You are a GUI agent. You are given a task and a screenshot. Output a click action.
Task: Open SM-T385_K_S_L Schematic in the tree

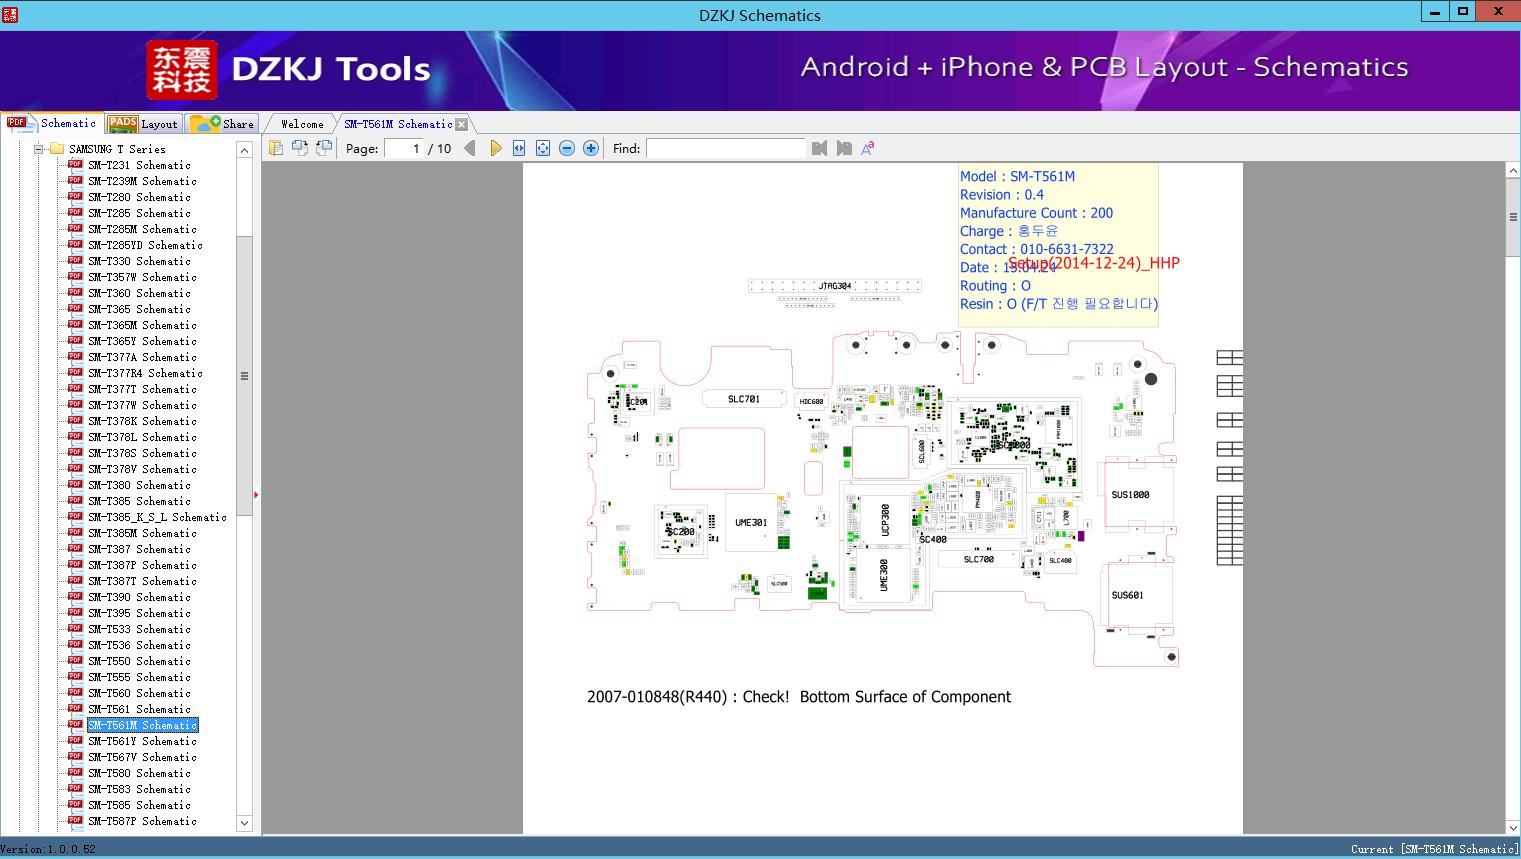157,517
